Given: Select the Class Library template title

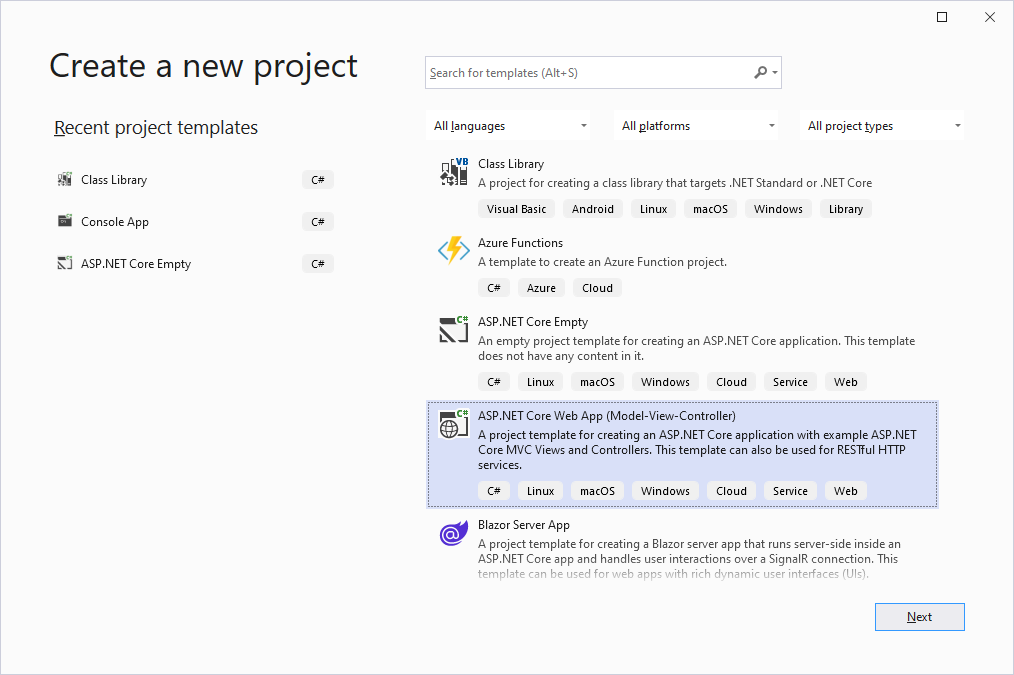Looking at the screenshot, I should (x=511, y=164).
